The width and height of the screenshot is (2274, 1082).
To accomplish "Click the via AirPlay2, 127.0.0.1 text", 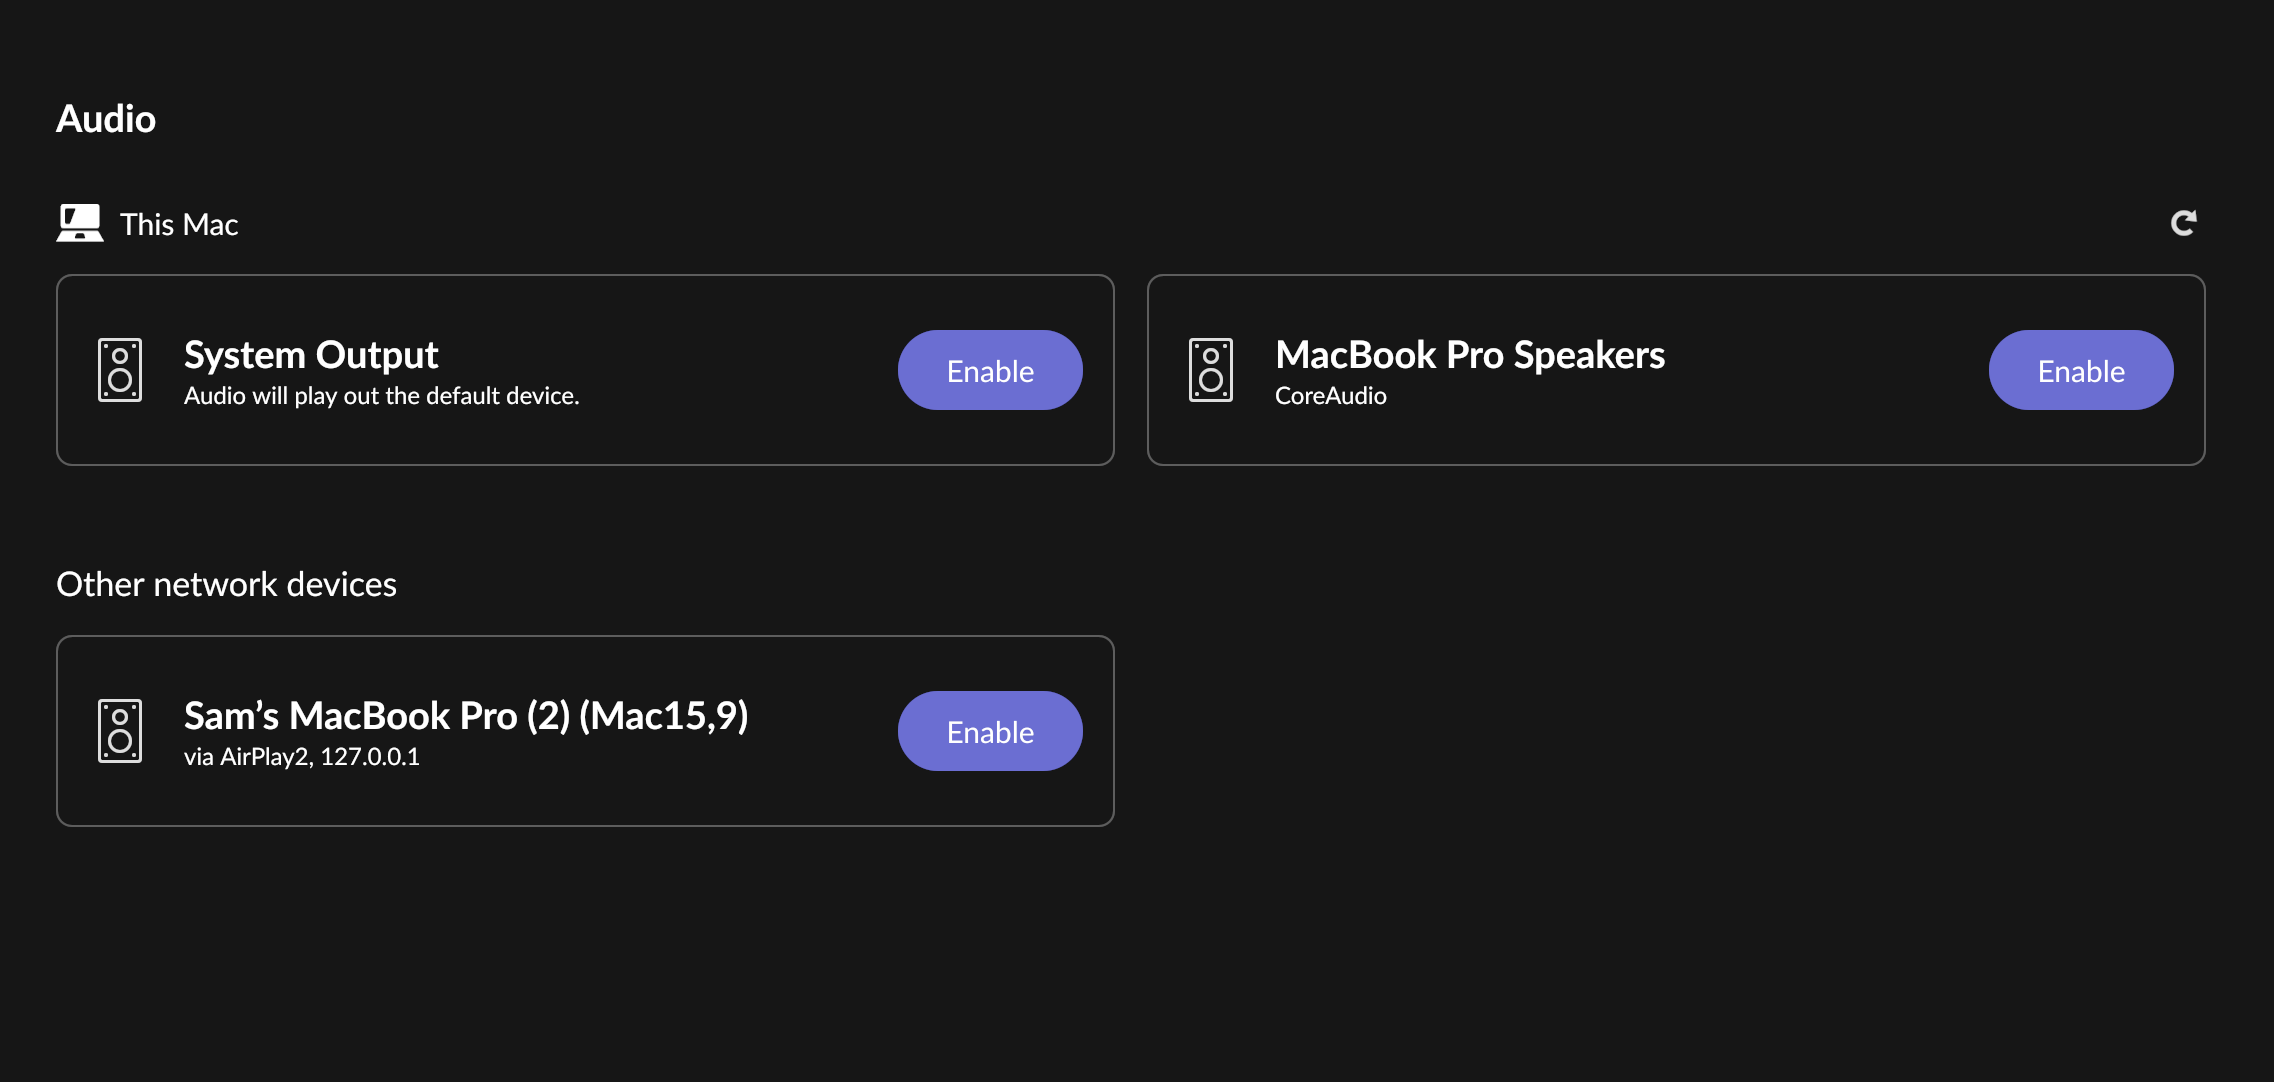I will 302,757.
